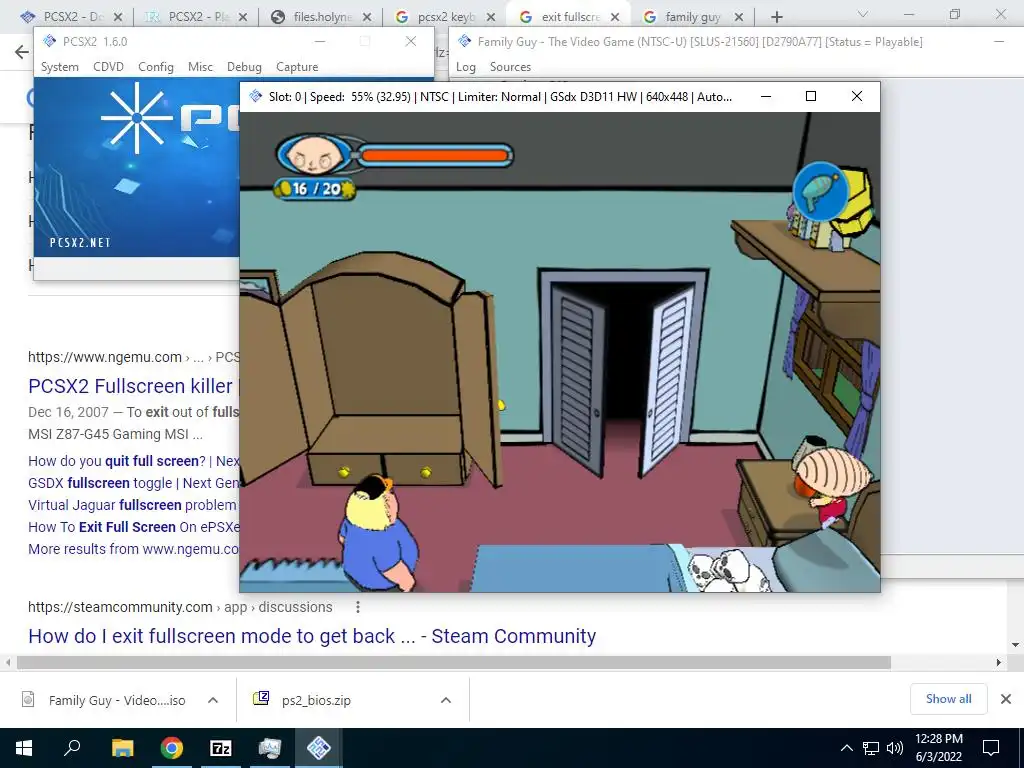This screenshot has width=1024, height=768.
Task: Close the Chrome downloads bar
Action: click(x=1006, y=699)
